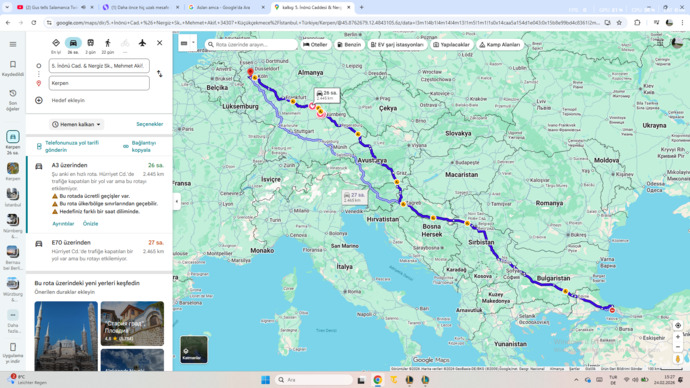Click the 26 sa. route label on map

[x=327, y=95]
